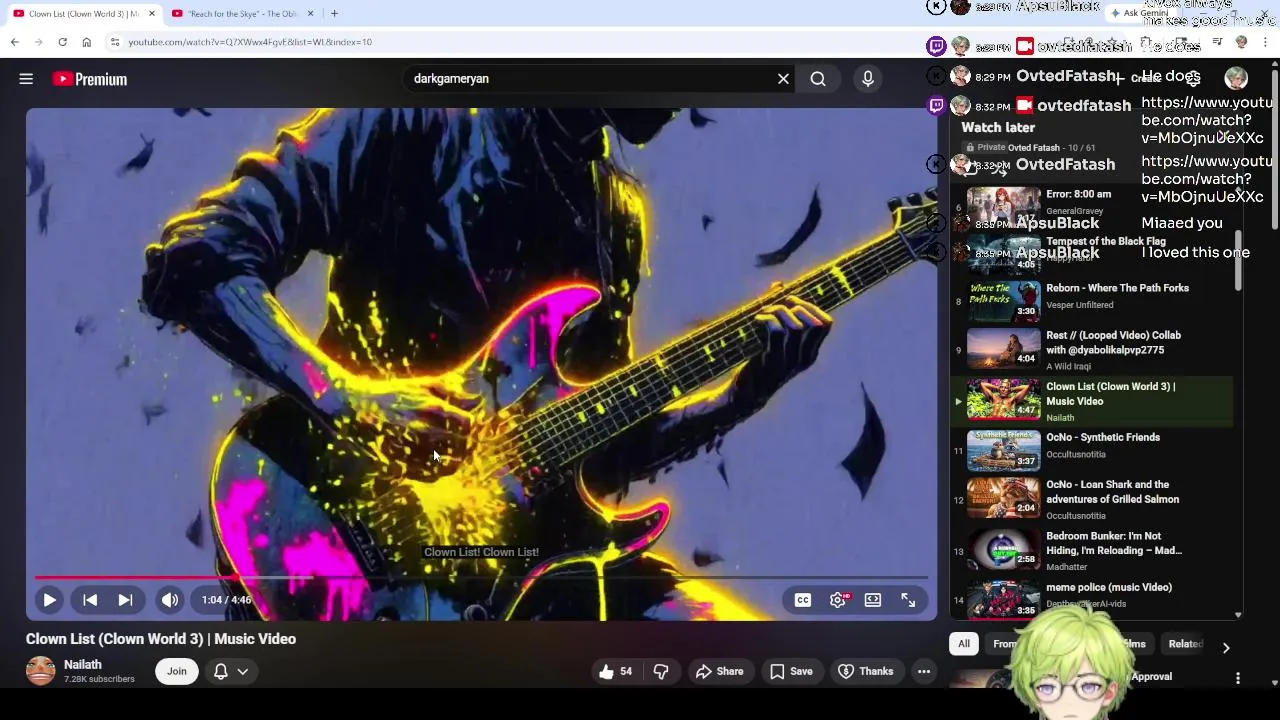Select the All filter chip
This screenshot has width=1280, height=720.
click(x=964, y=644)
